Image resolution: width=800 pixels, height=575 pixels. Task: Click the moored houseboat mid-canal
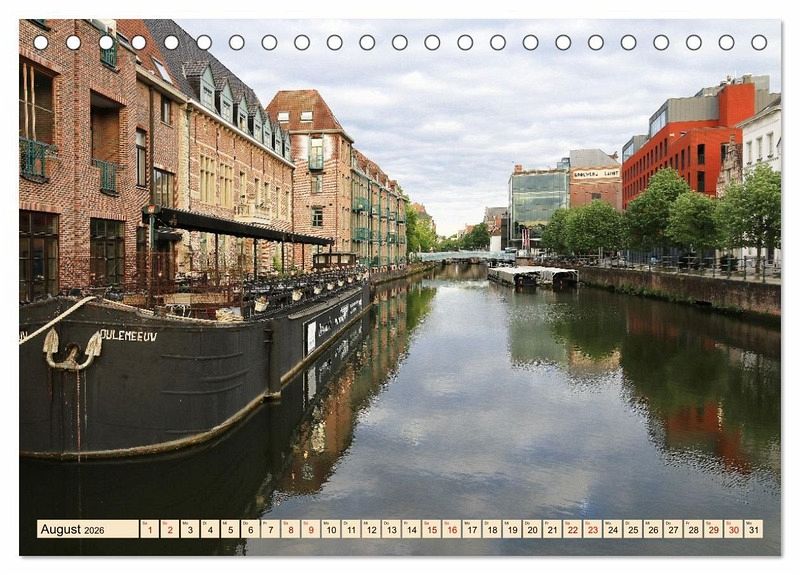[x=532, y=276]
